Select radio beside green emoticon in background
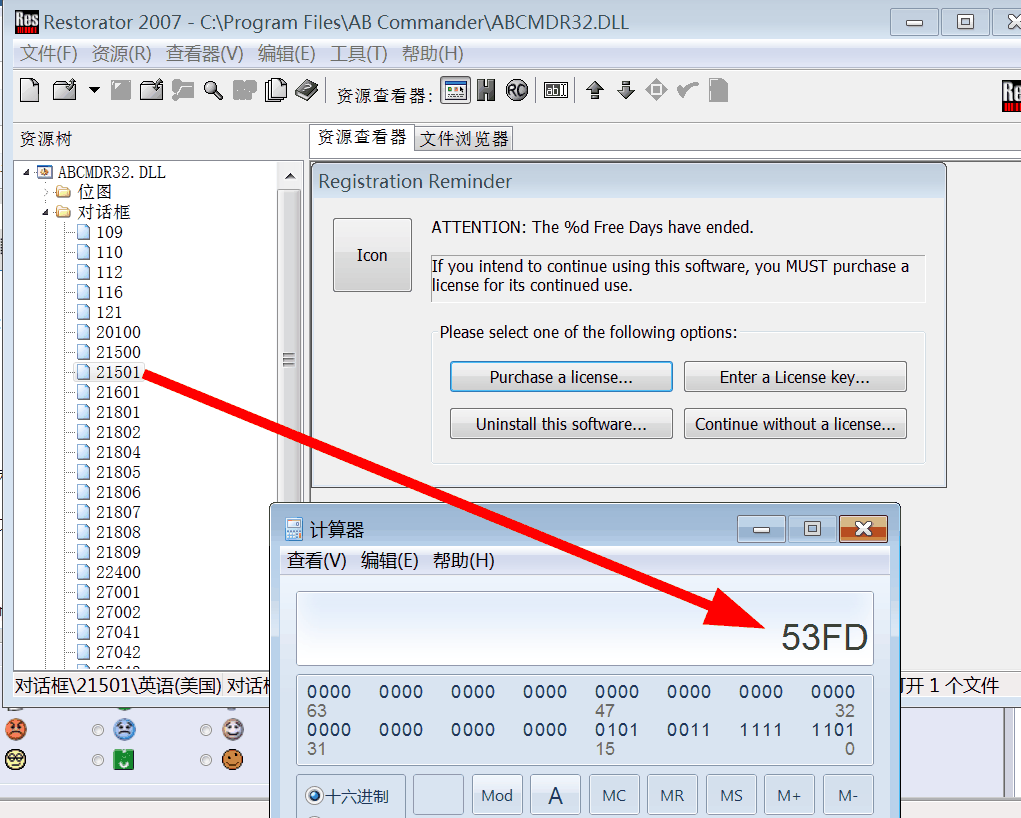The height and width of the screenshot is (818, 1021). [98, 760]
